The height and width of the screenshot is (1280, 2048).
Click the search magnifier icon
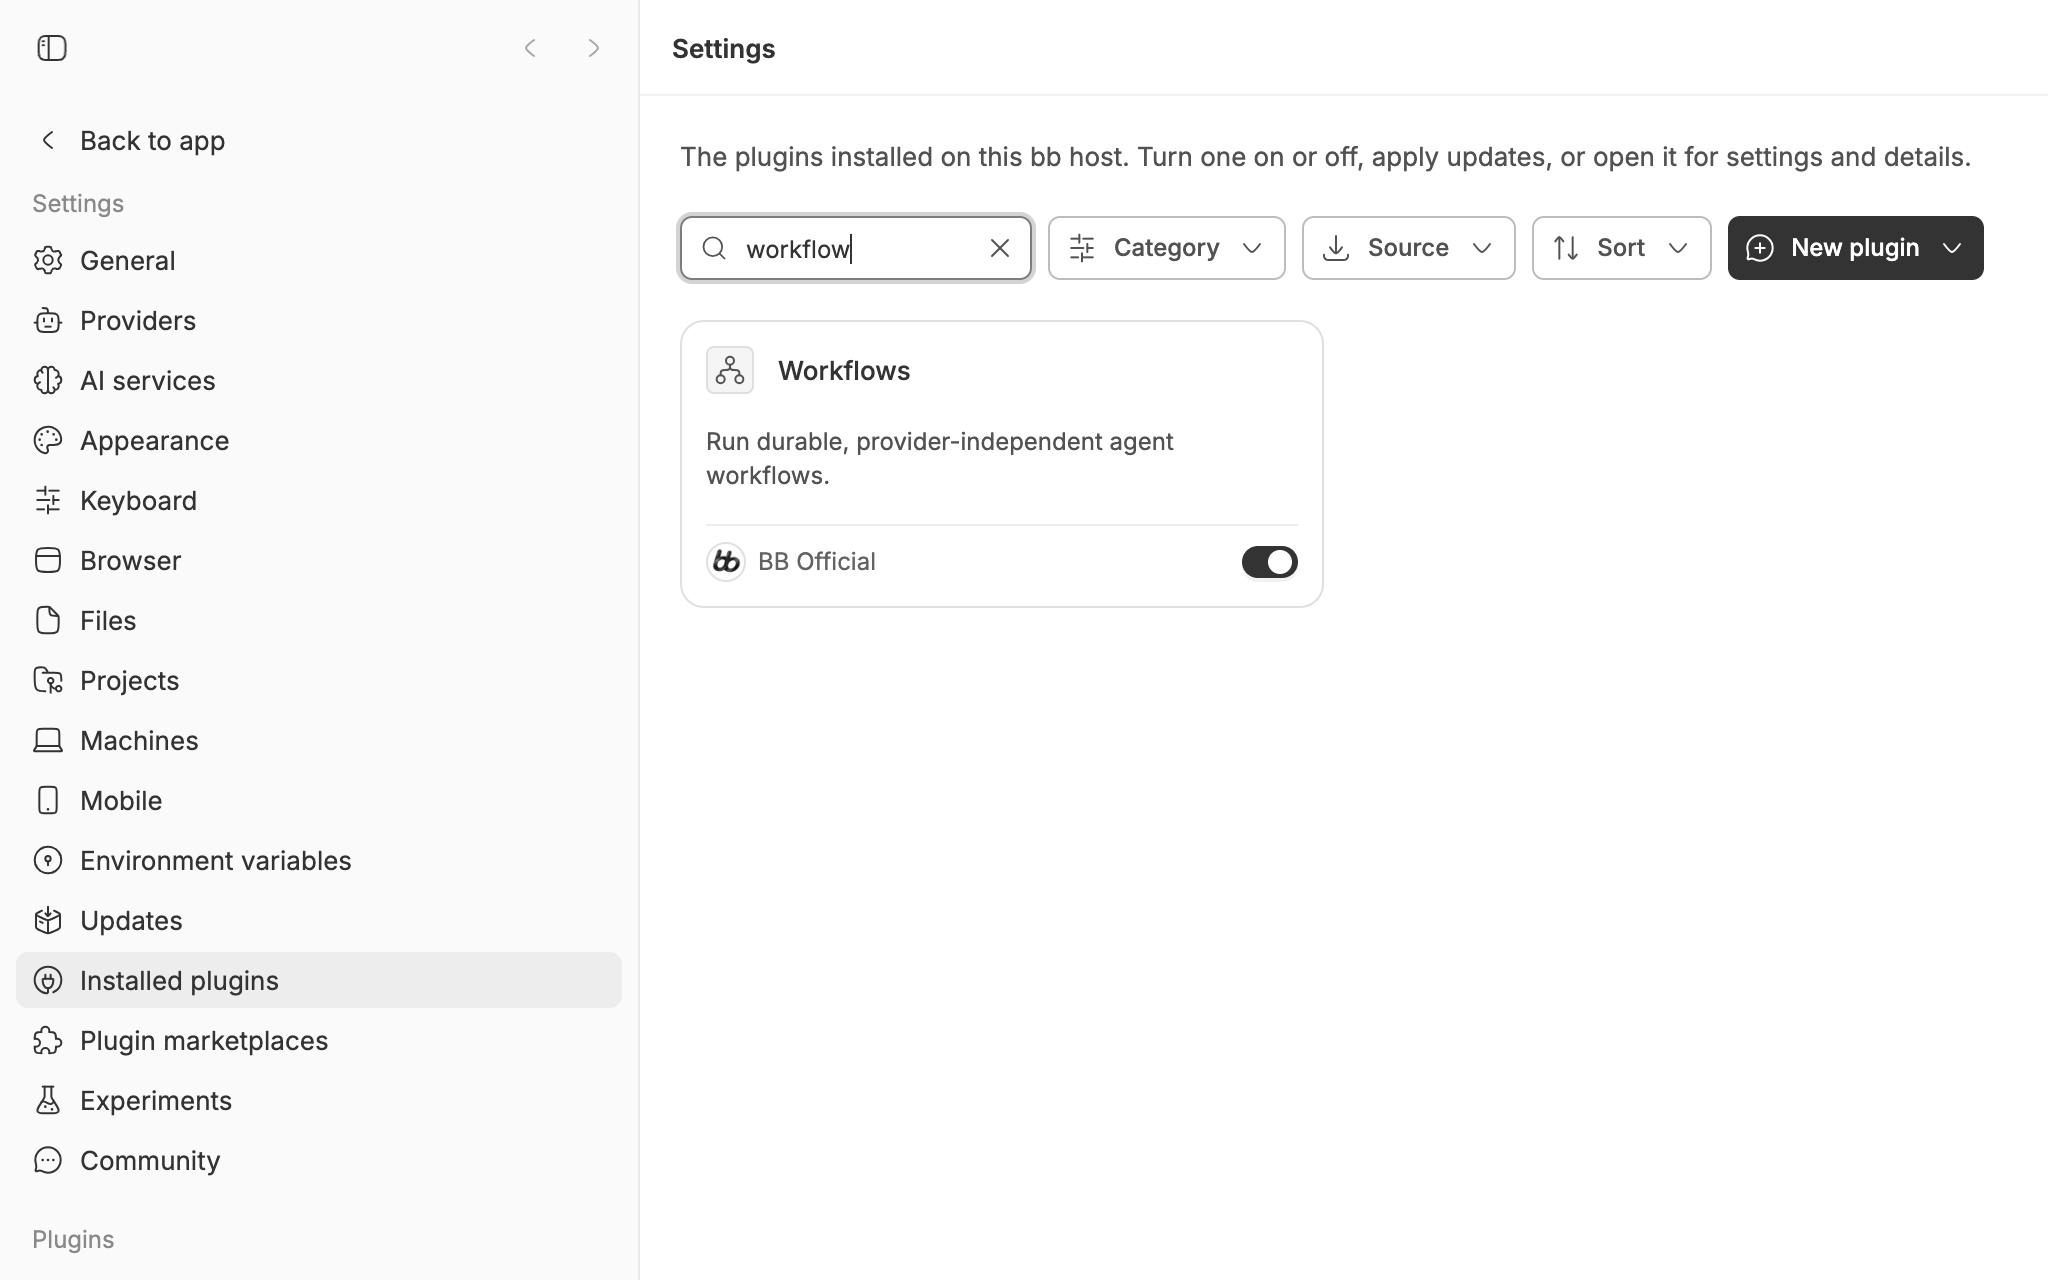point(714,248)
